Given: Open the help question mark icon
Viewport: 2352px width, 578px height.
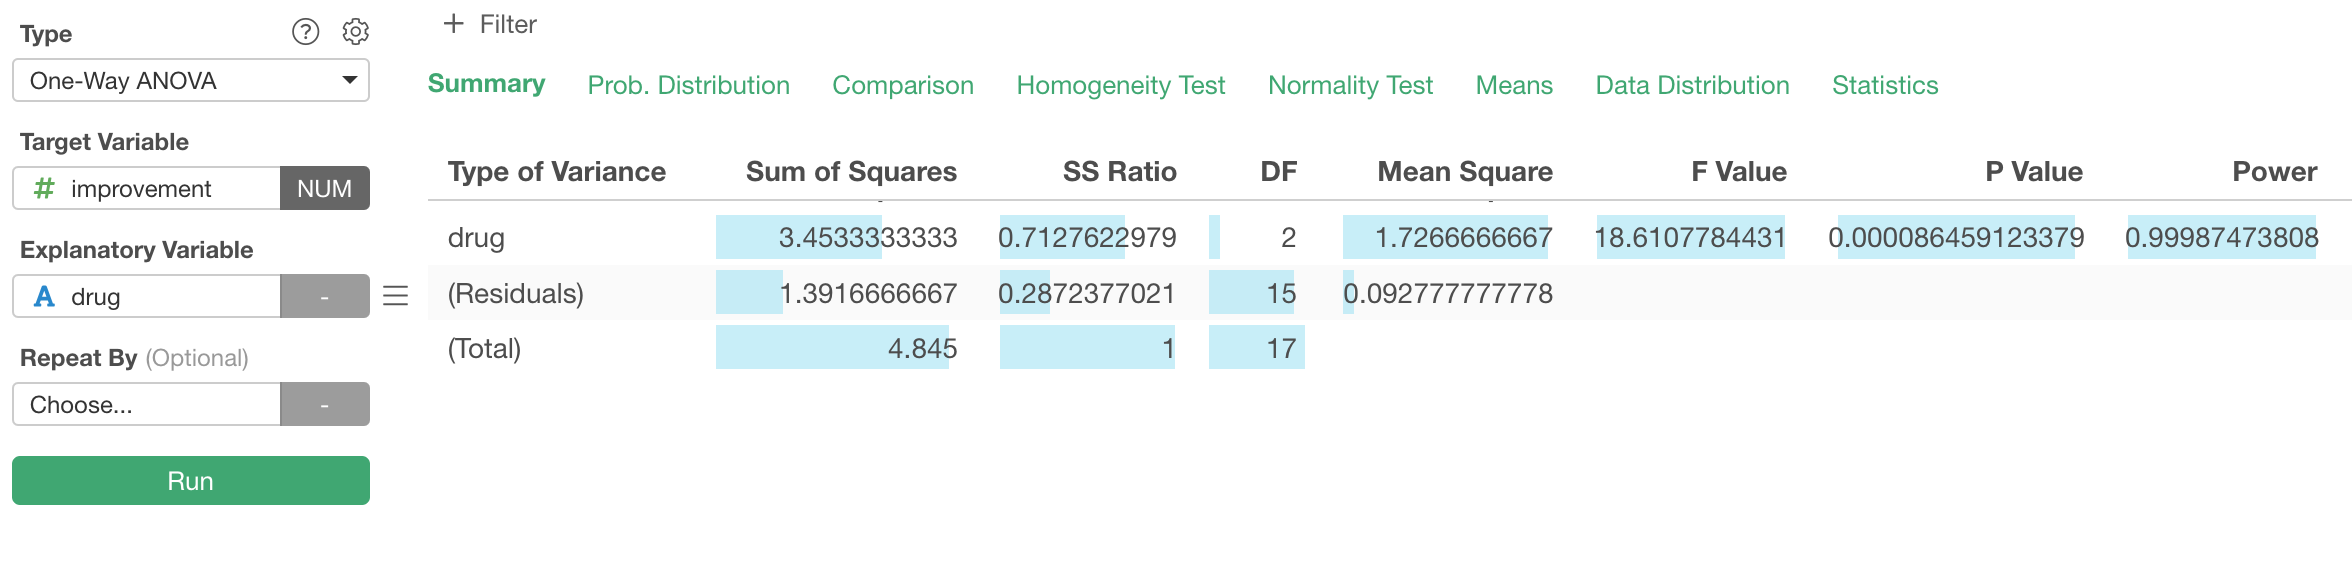Looking at the screenshot, I should tap(305, 32).
